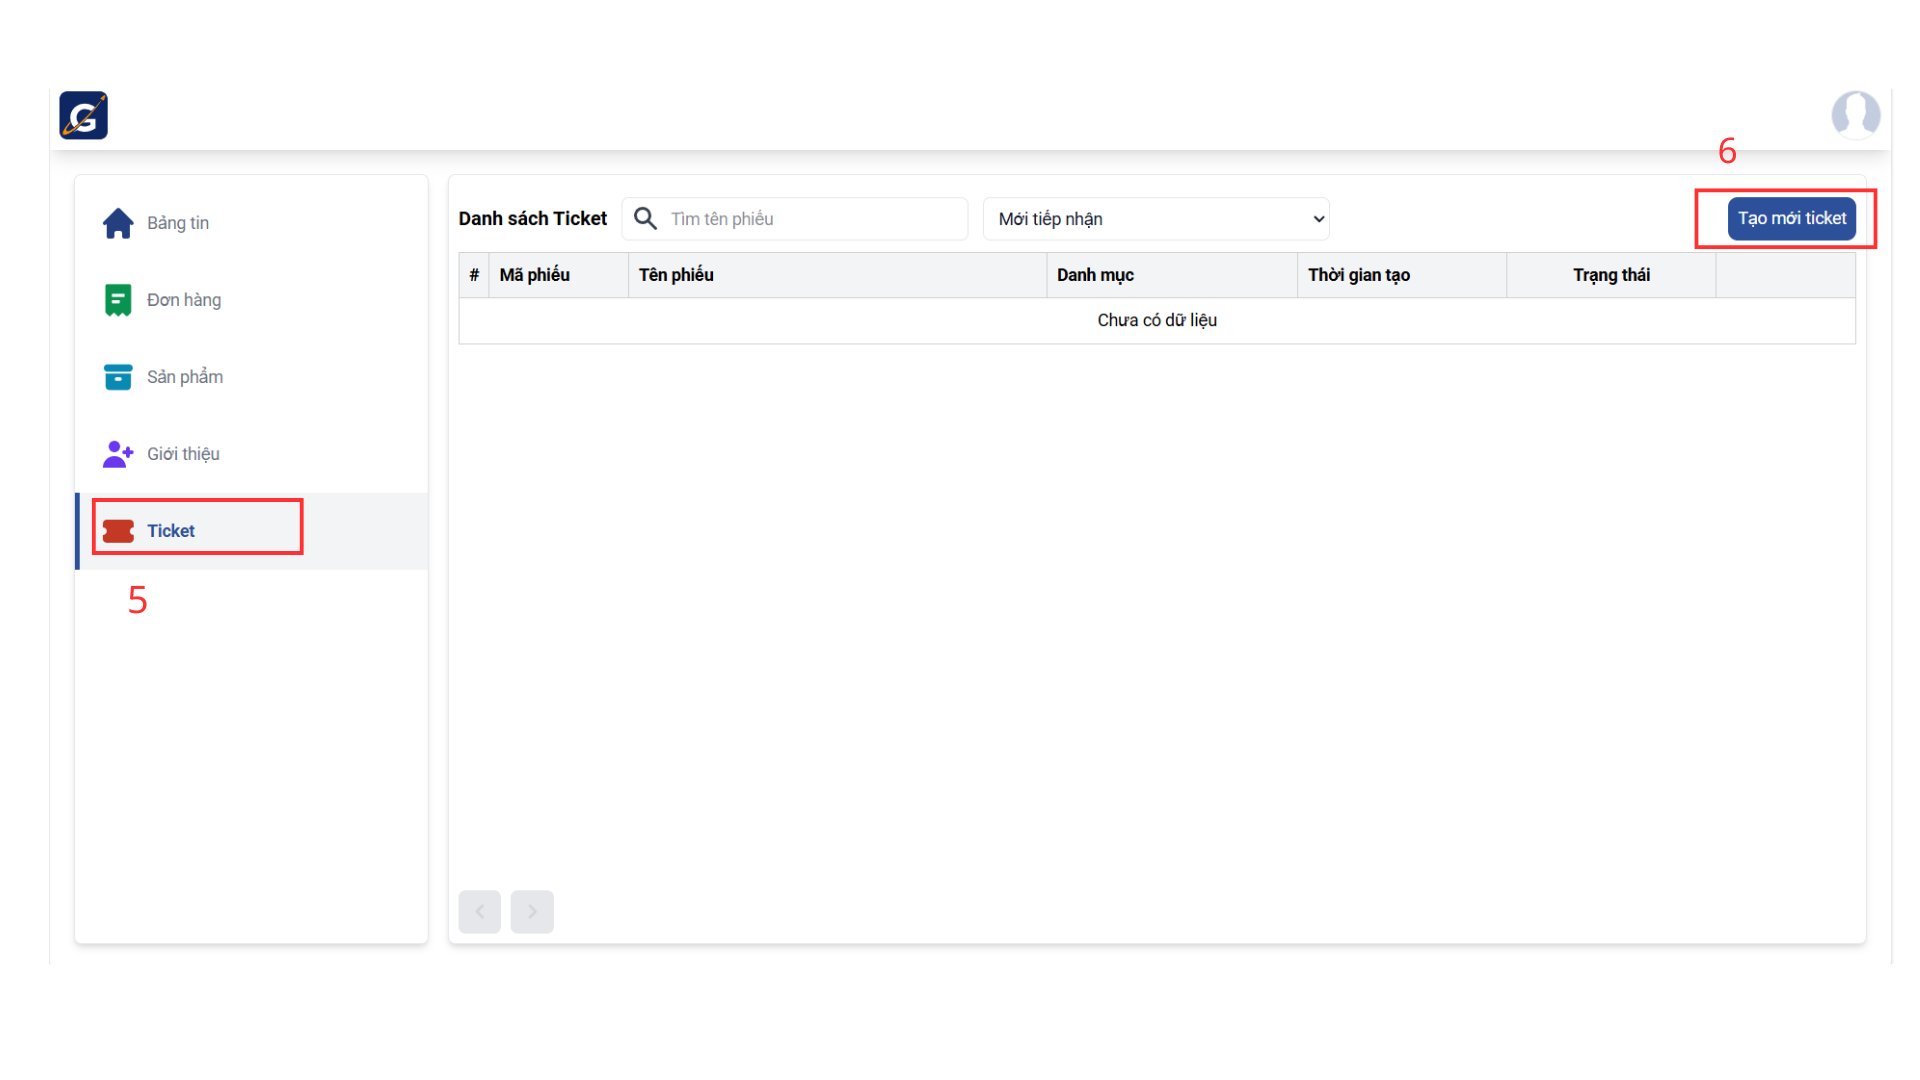
Task: Click the G logo in header
Action: pyautogui.click(x=83, y=115)
